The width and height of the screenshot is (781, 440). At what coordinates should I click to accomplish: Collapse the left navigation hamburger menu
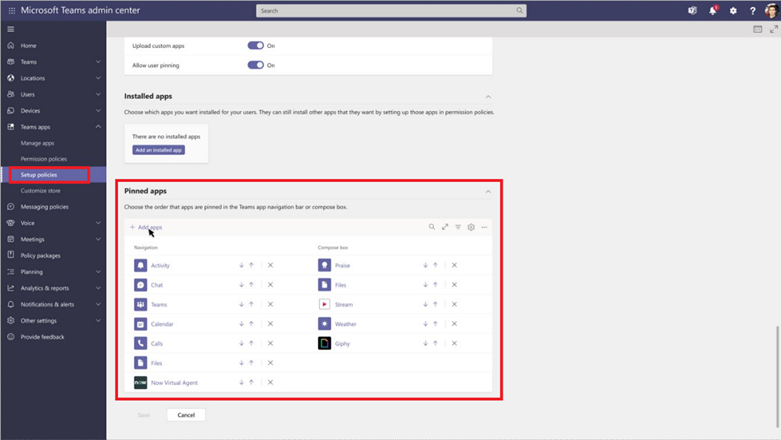(x=10, y=29)
